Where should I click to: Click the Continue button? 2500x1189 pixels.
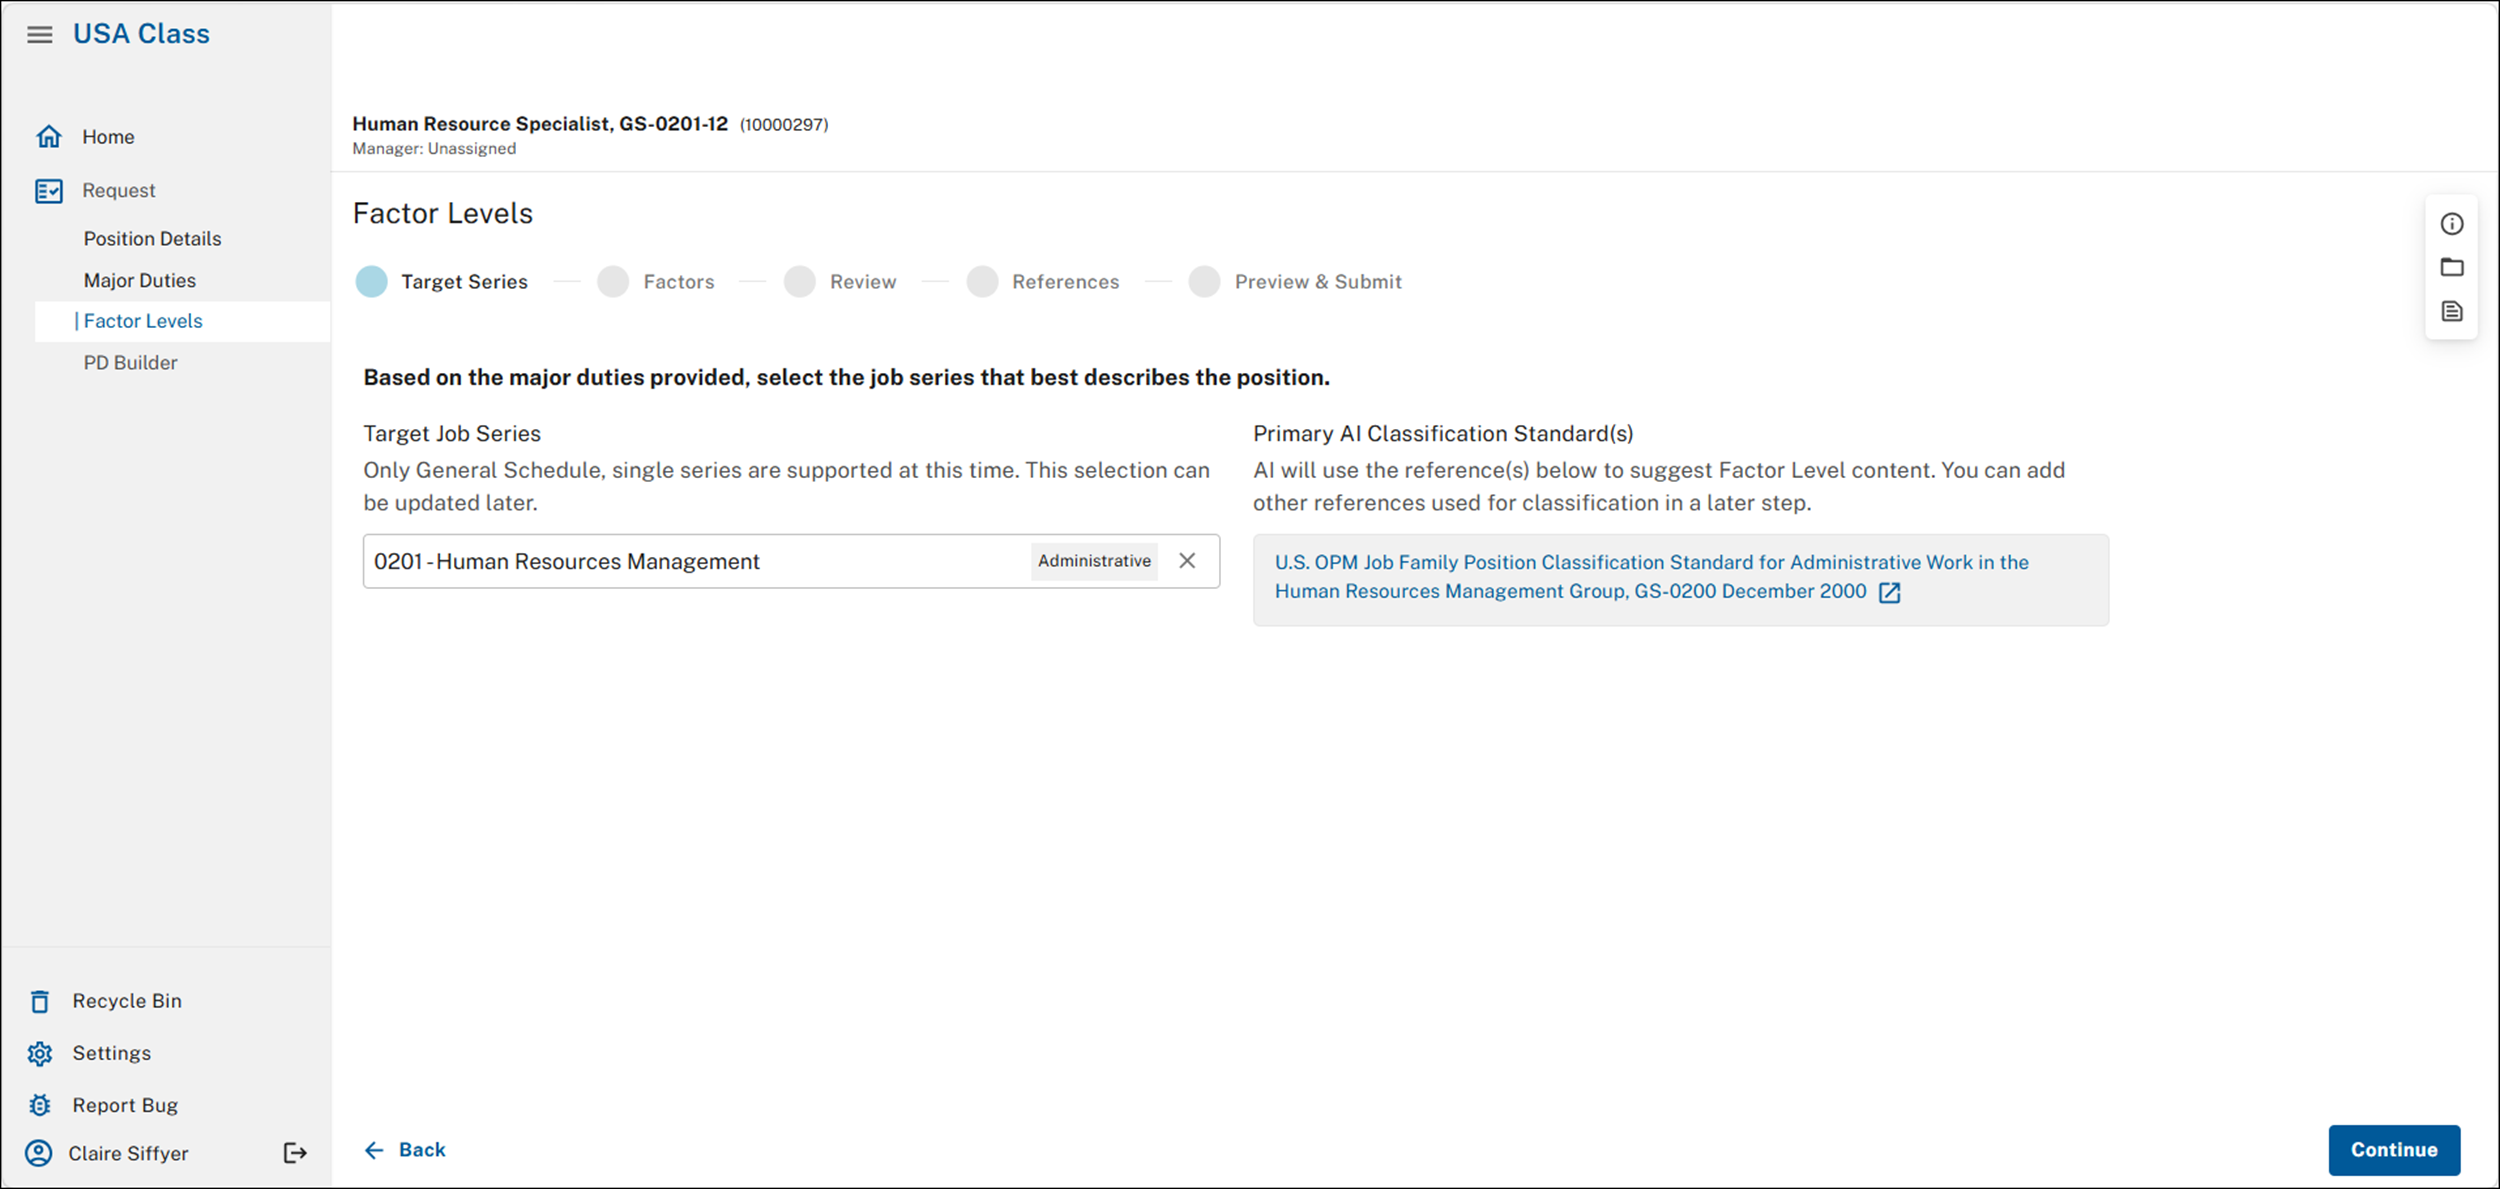pos(2394,1150)
